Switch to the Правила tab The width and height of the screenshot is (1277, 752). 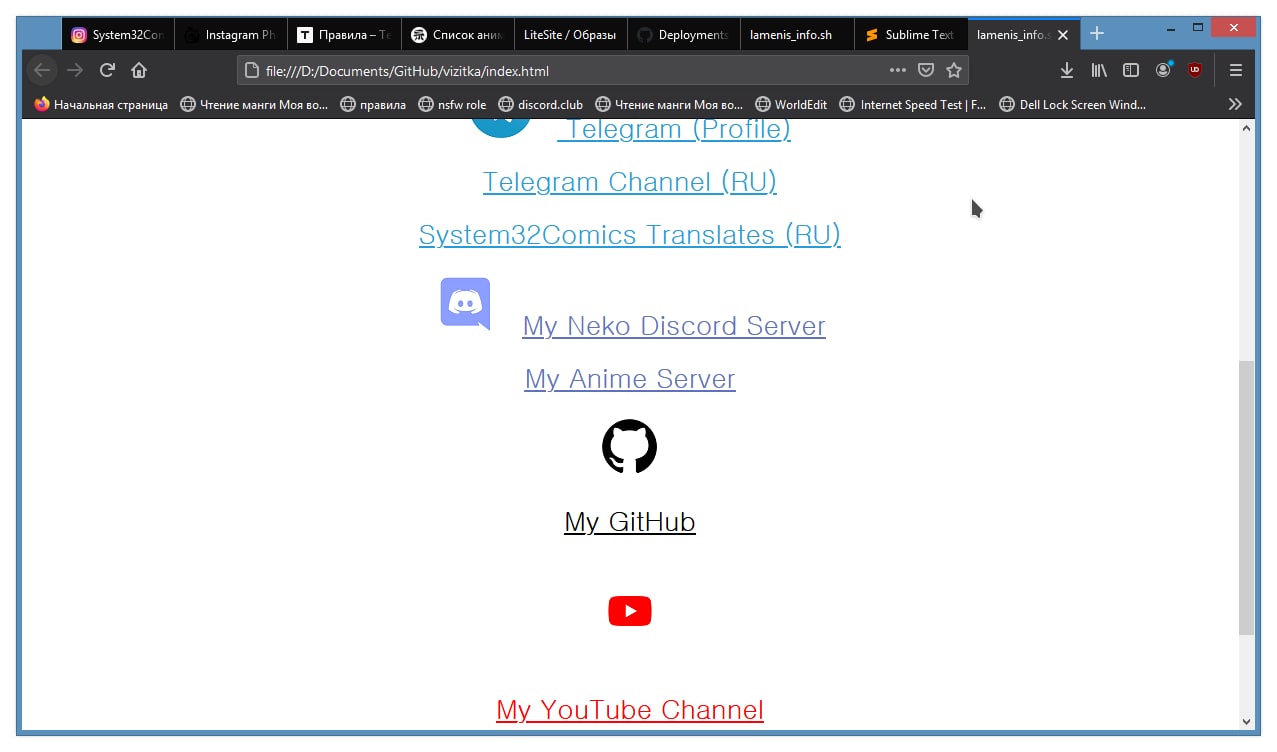pos(344,34)
